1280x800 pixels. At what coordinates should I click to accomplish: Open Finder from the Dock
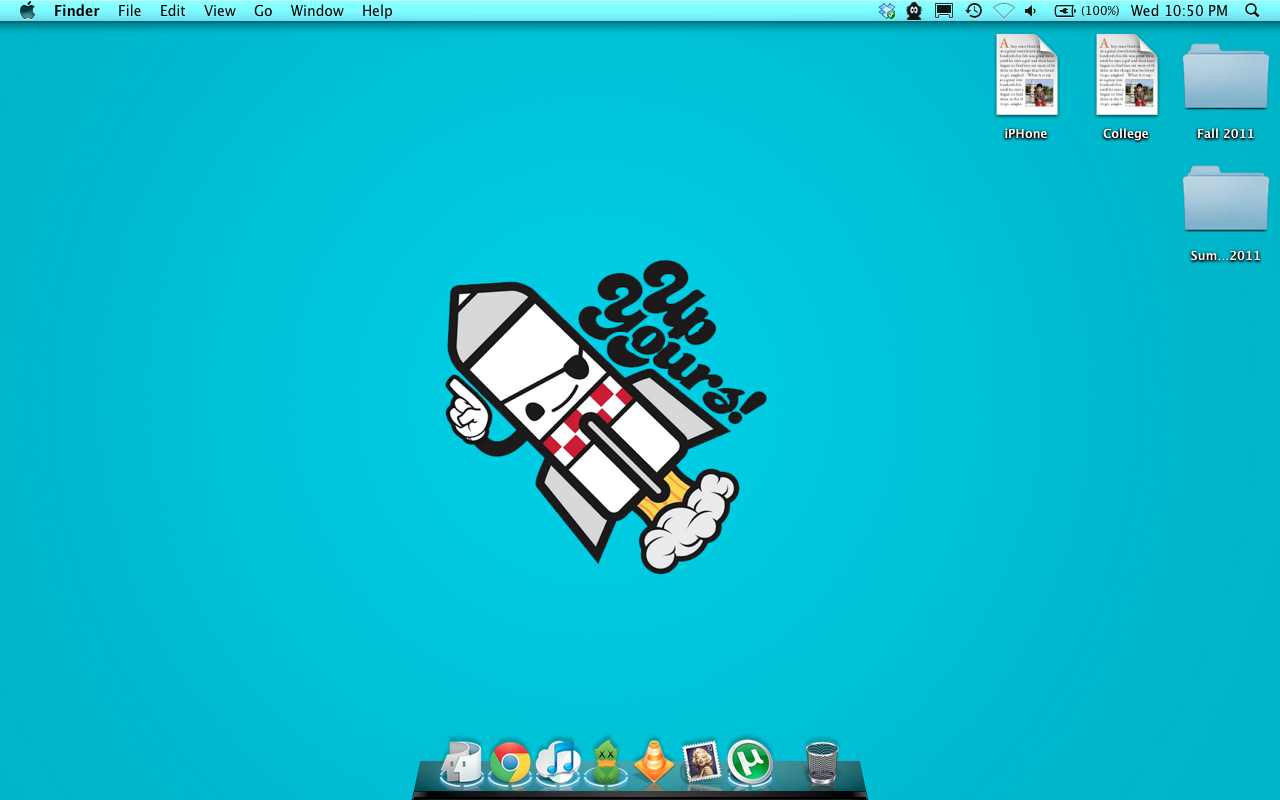462,763
